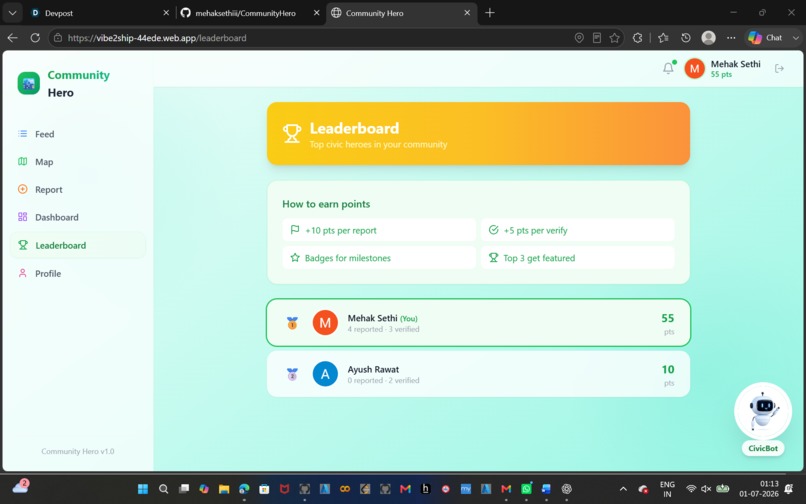Refresh the page with the reload icon
The image size is (806, 504).
click(35, 38)
